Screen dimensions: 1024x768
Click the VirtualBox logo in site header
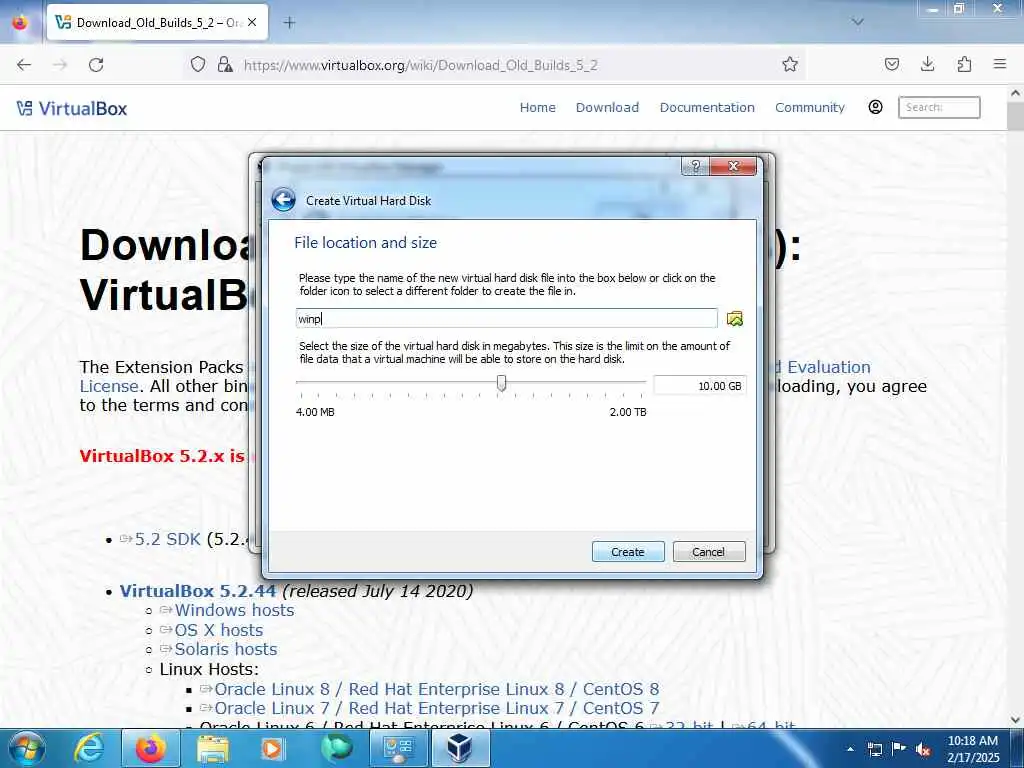click(72, 108)
